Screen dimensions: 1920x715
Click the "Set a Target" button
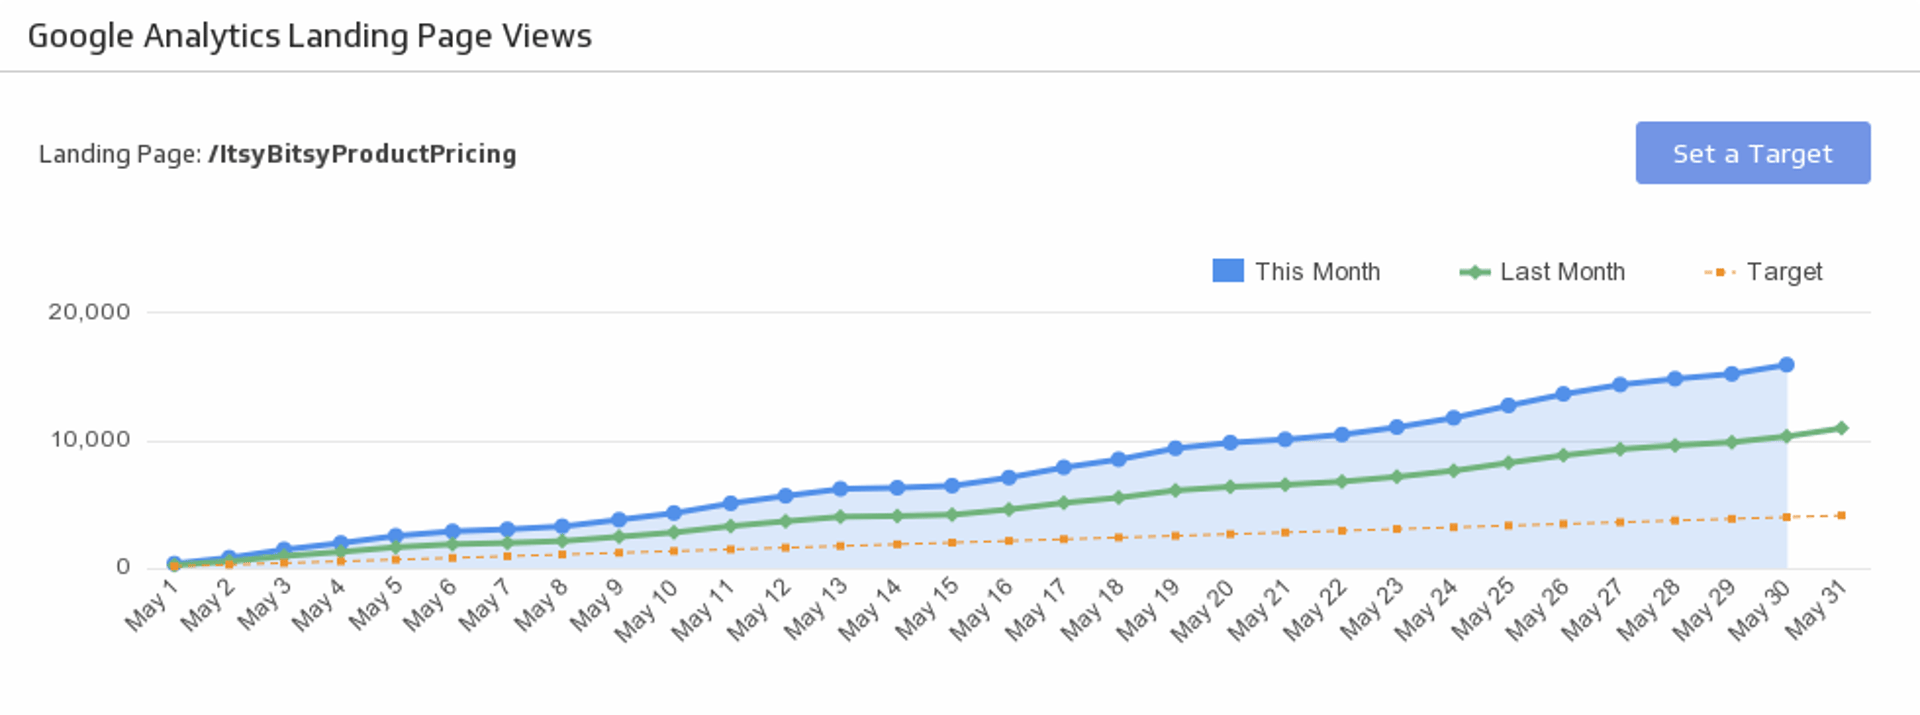tap(1752, 152)
